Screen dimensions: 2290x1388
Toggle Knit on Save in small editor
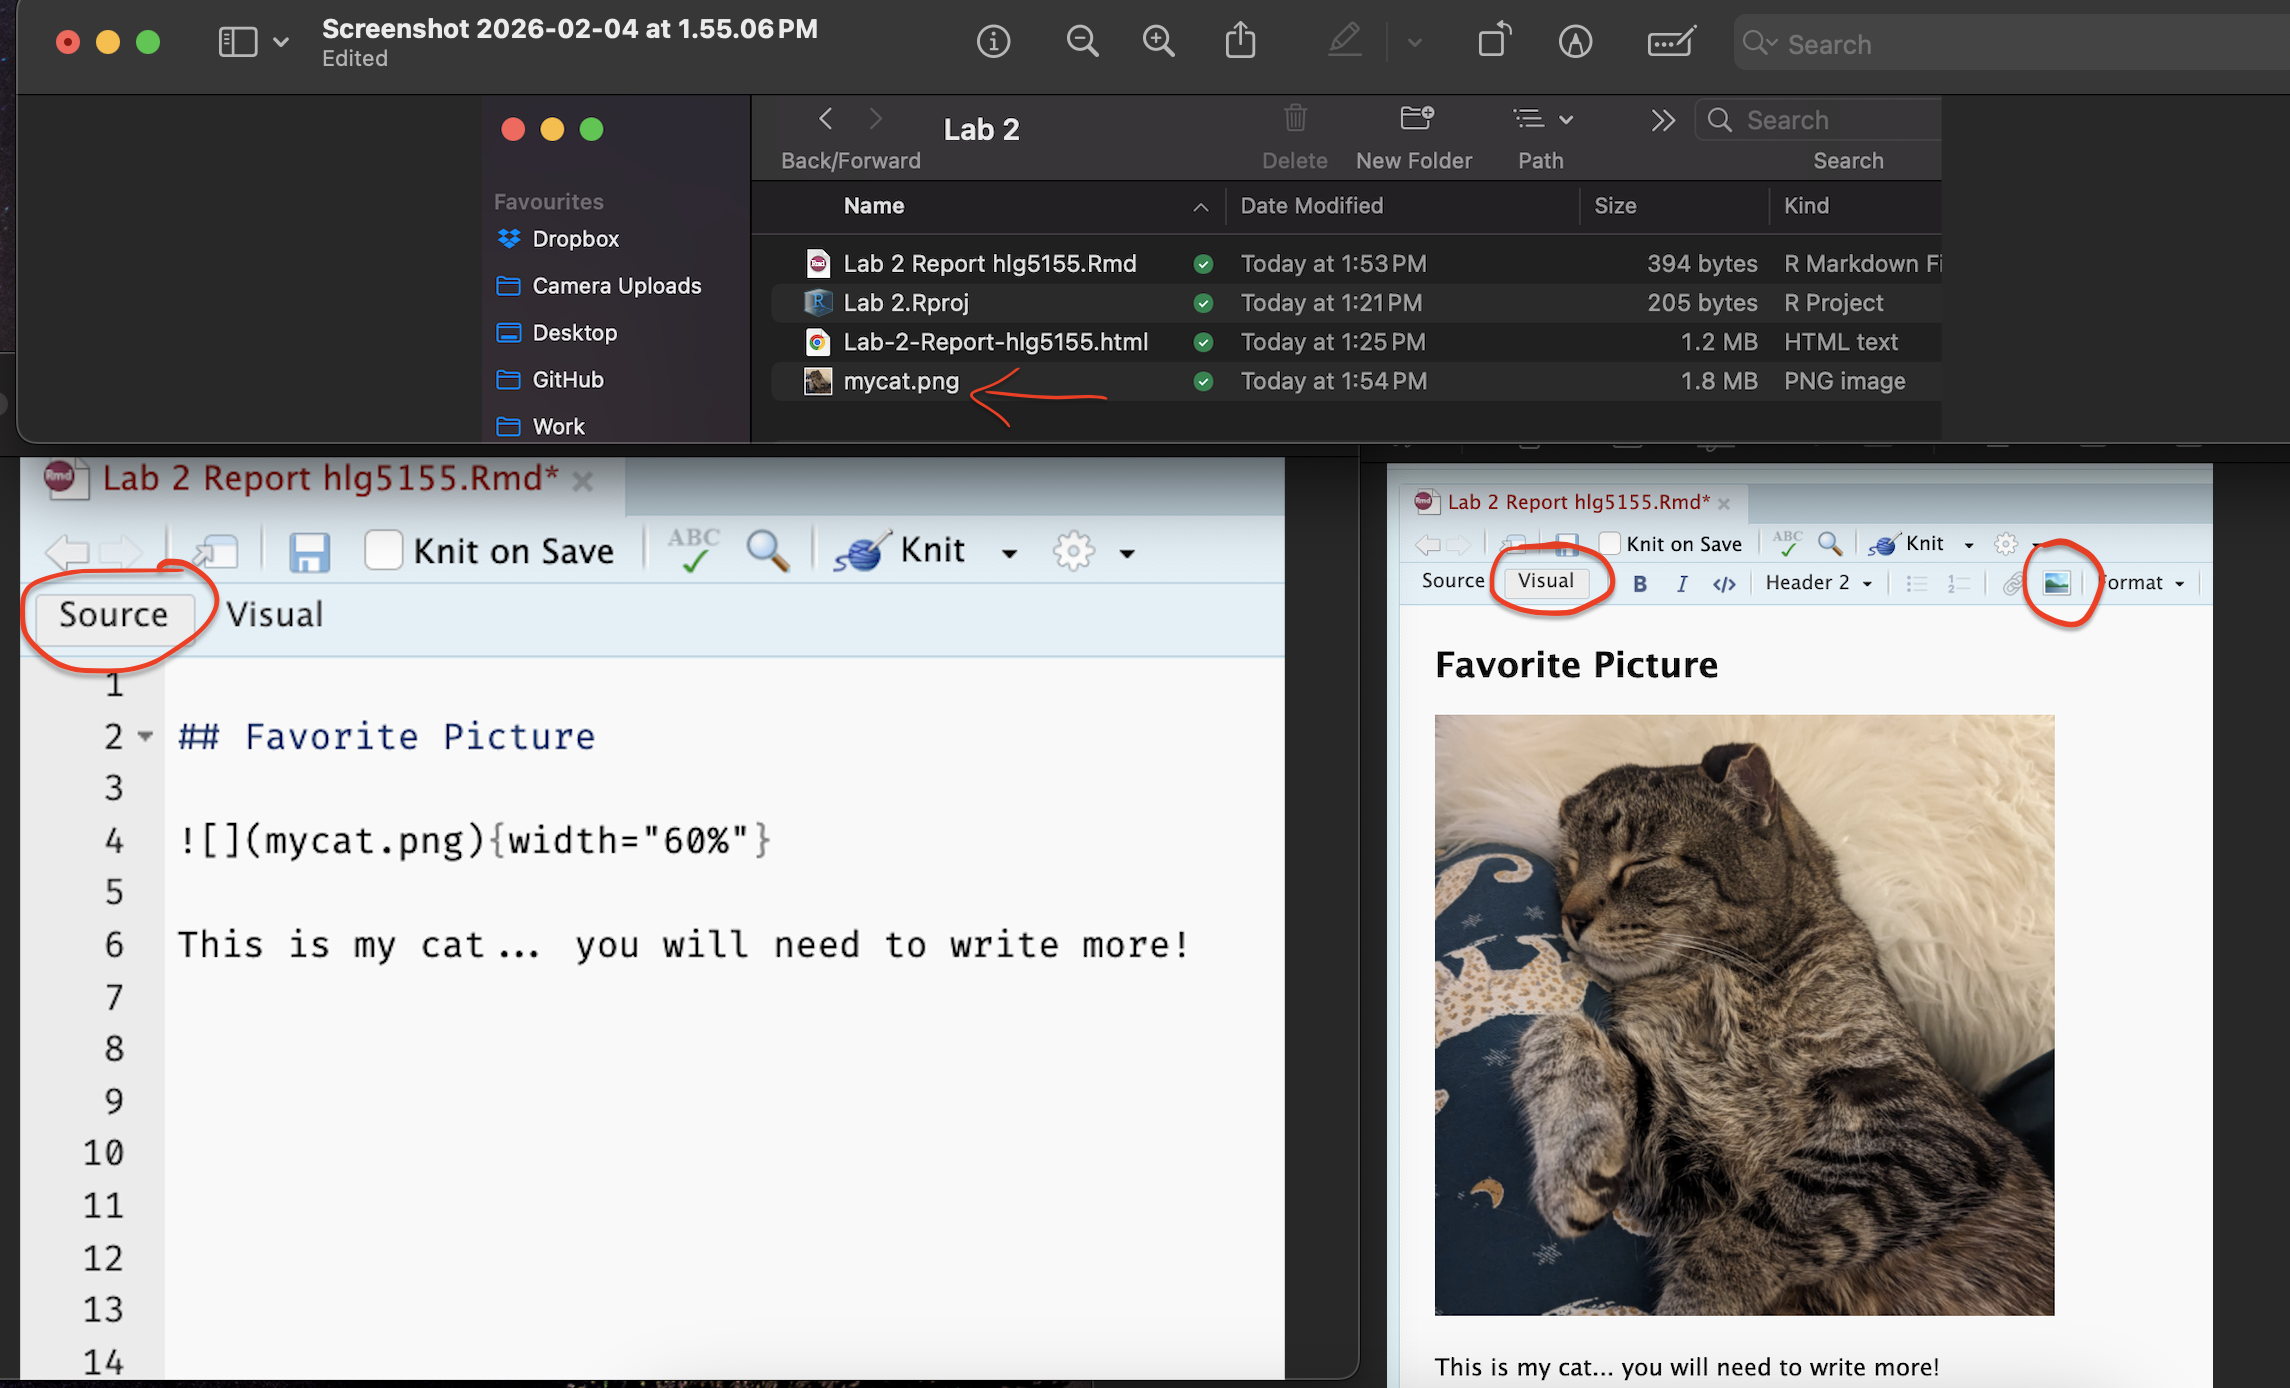(1609, 544)
